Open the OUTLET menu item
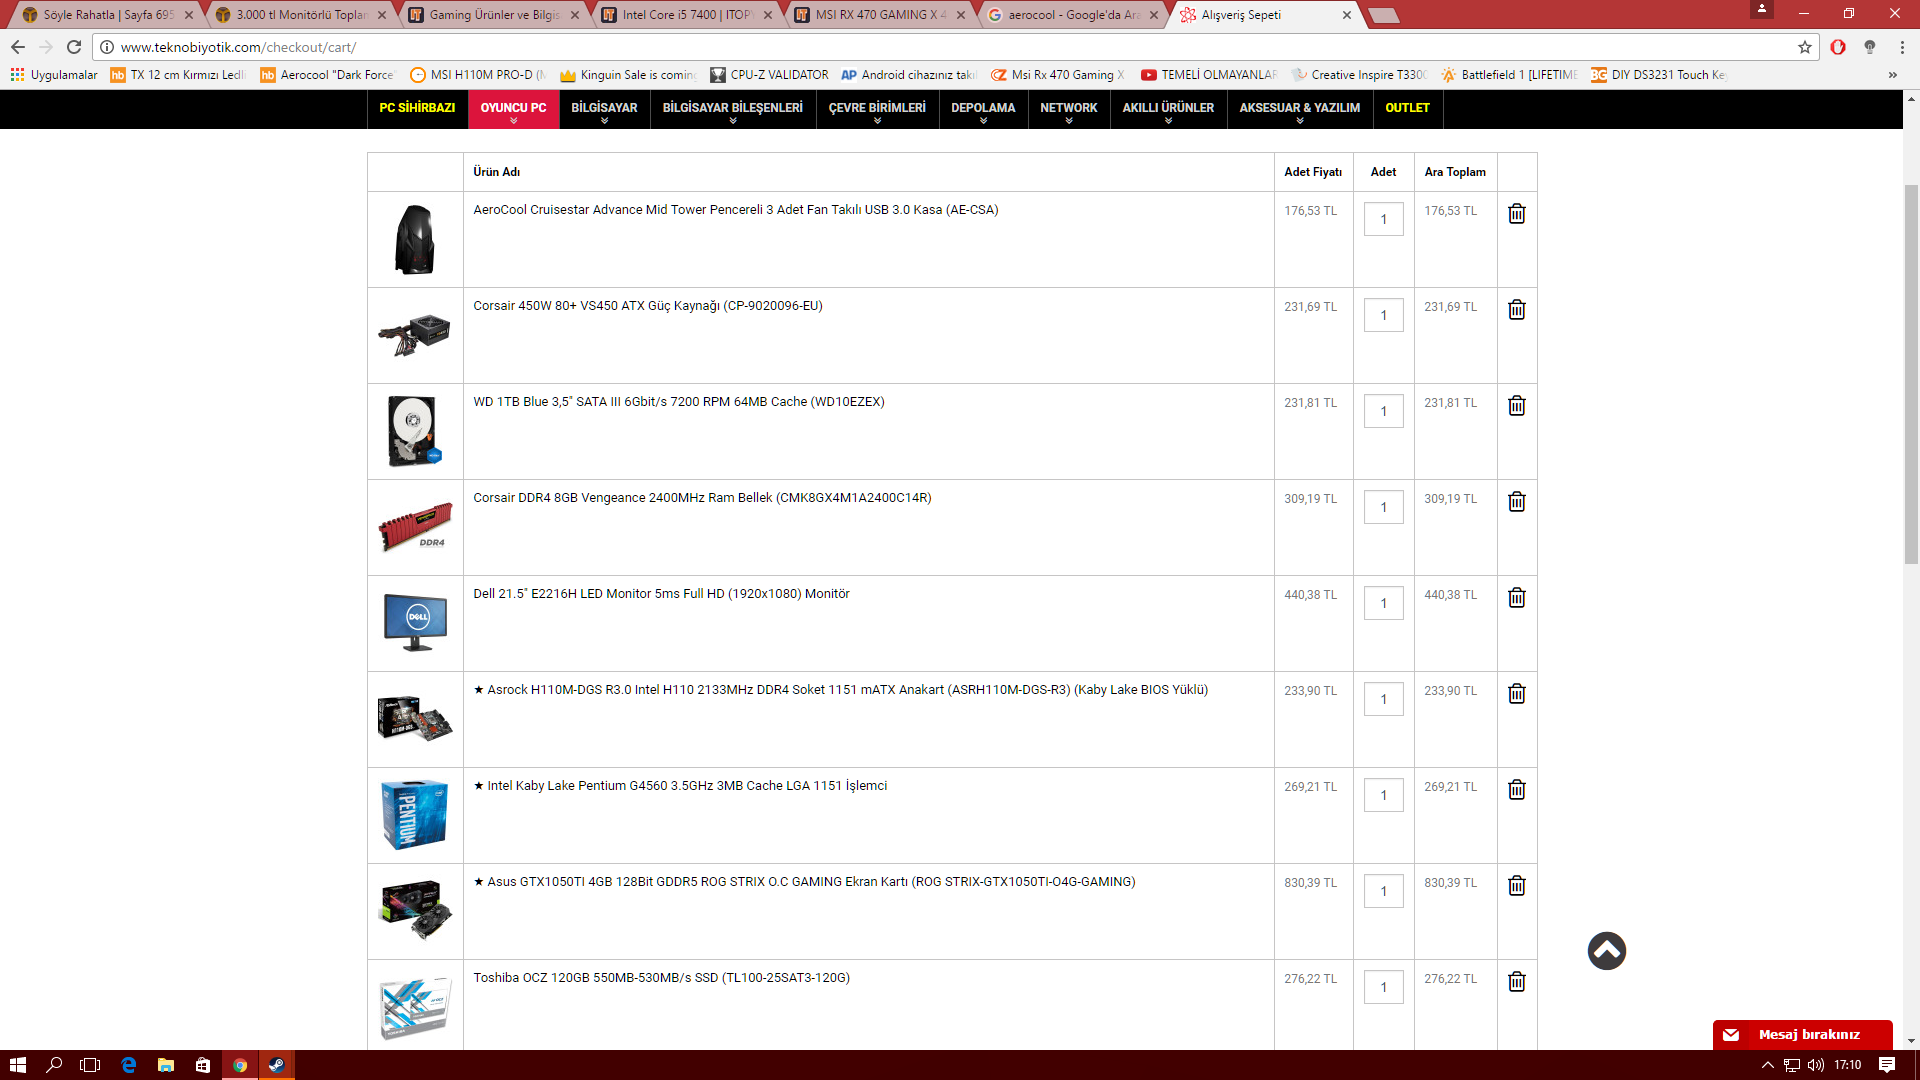Screen dimensions: 1920x1080 1407,108
